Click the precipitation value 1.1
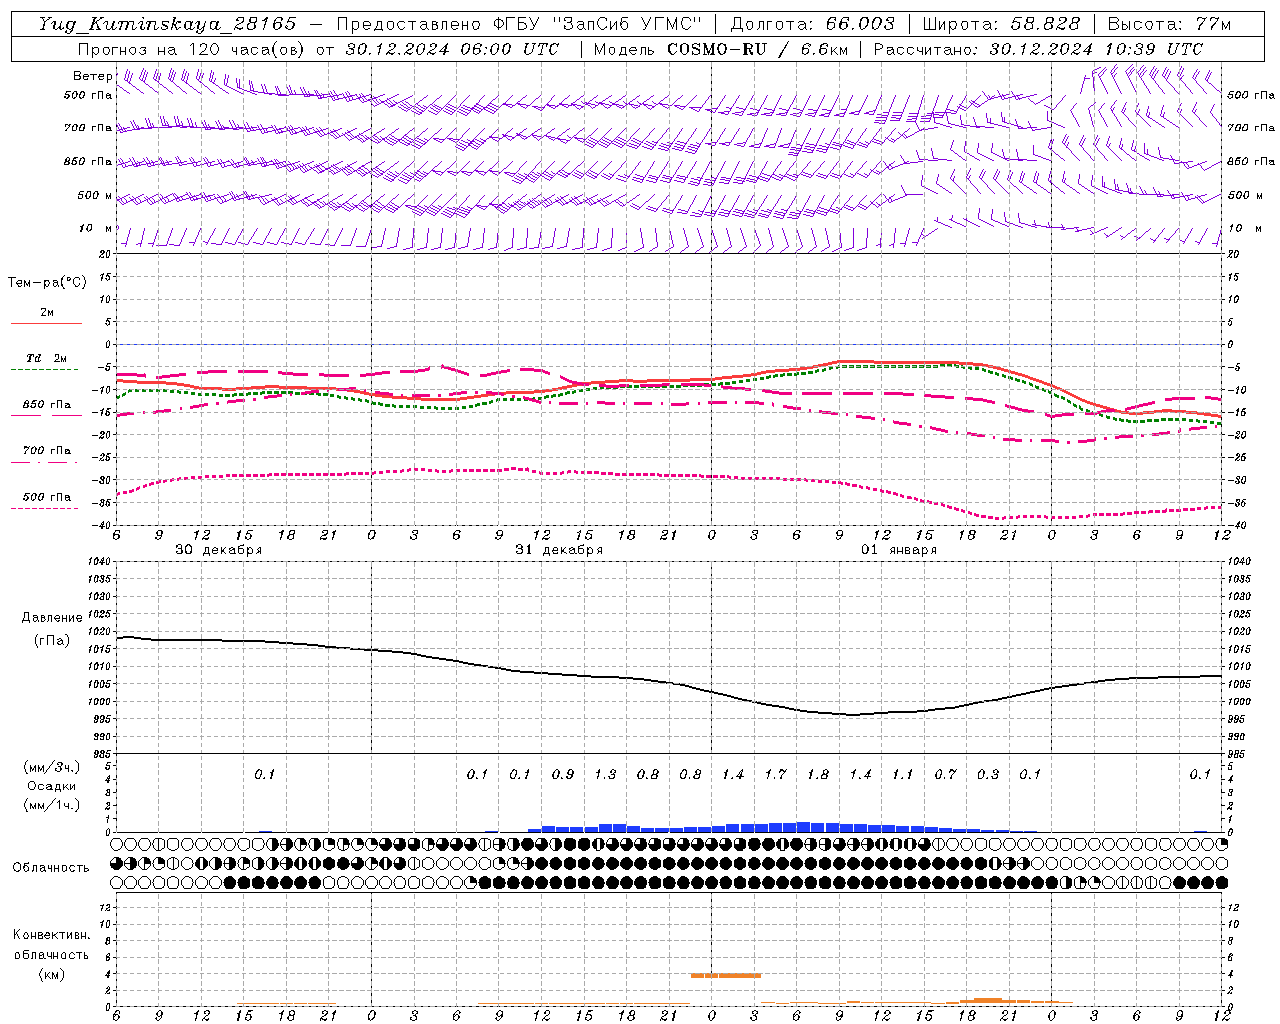1280x1024 pixels. coord(903,774)
